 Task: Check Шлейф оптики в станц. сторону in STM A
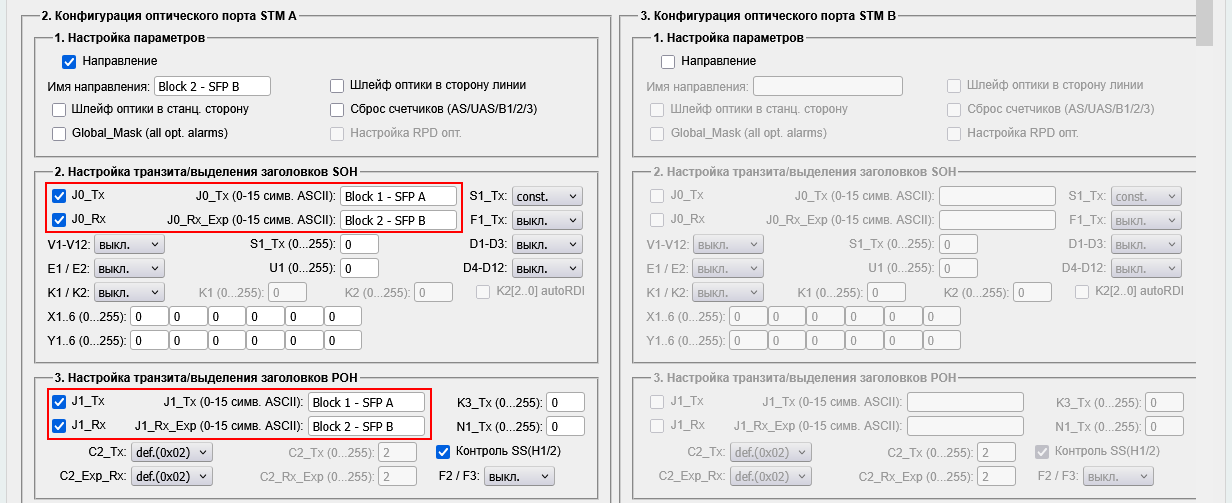(x=59, y=109)
